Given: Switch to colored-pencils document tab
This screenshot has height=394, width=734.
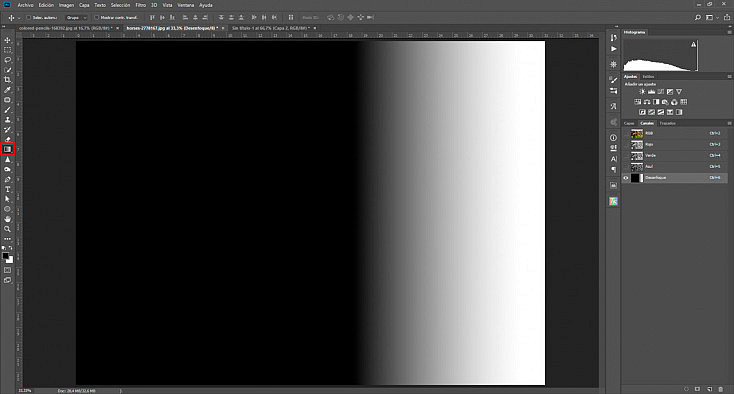Looking at the screenshot, I should pyautogui.click(x=66, y=28).
